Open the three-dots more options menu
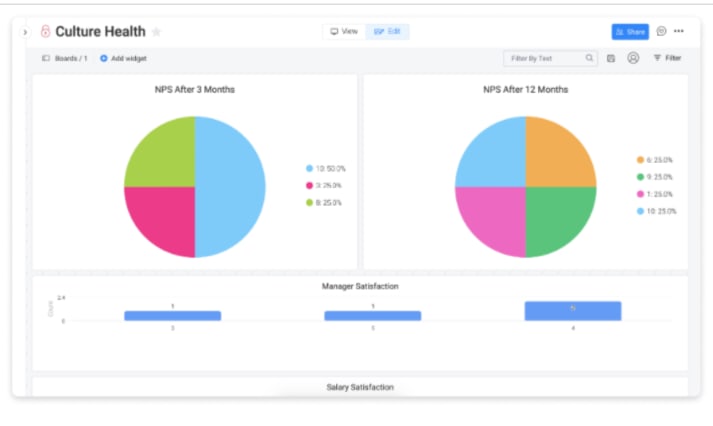The height and width of the screenshot is (426, 713). pyautogui.click(x=679, y=31)
